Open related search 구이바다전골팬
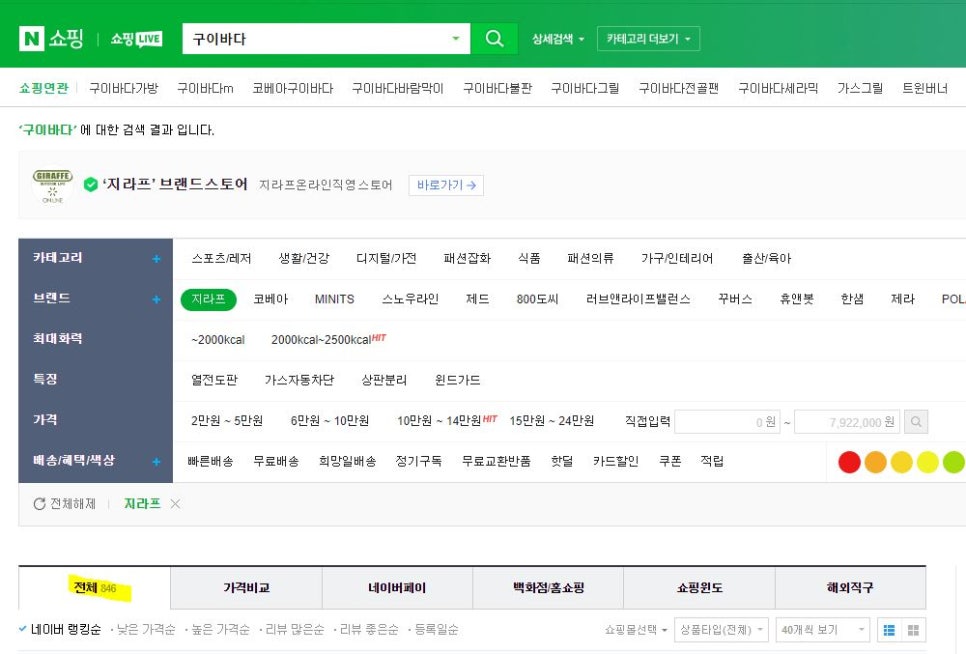The width and height of the screenshot is (966, 654). coord(679,89)
